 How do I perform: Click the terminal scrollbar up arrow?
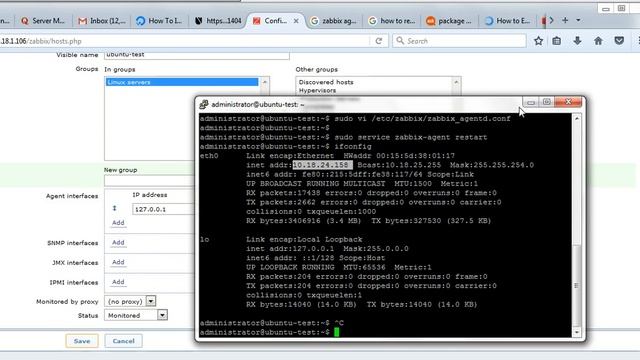pyautogui.click(x=577, y=119)
